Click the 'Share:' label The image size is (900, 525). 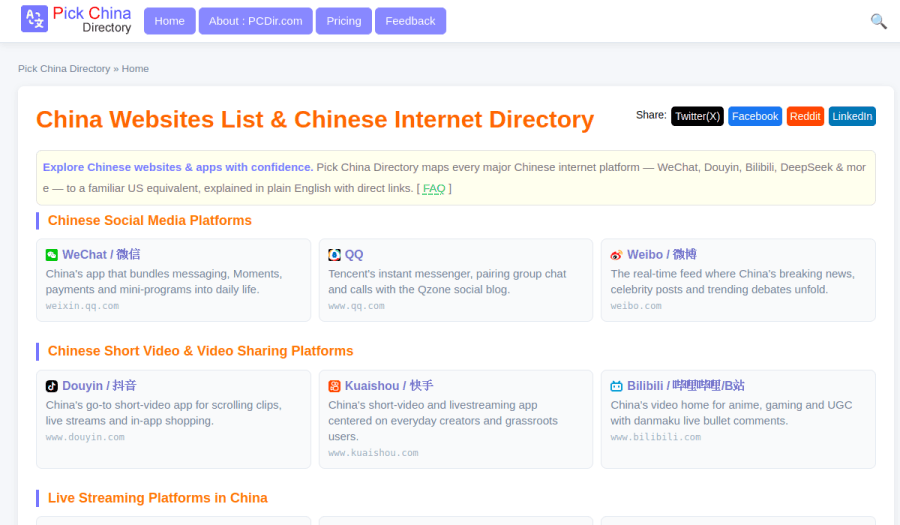click(651, 115)
